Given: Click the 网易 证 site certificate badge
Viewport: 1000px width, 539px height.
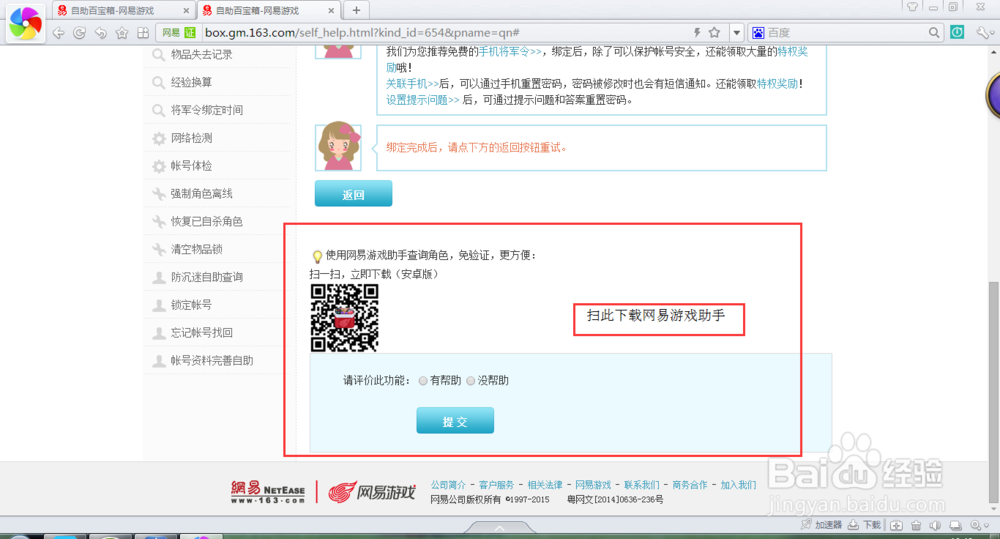Looking at the screenshot, I should [178, 33].
